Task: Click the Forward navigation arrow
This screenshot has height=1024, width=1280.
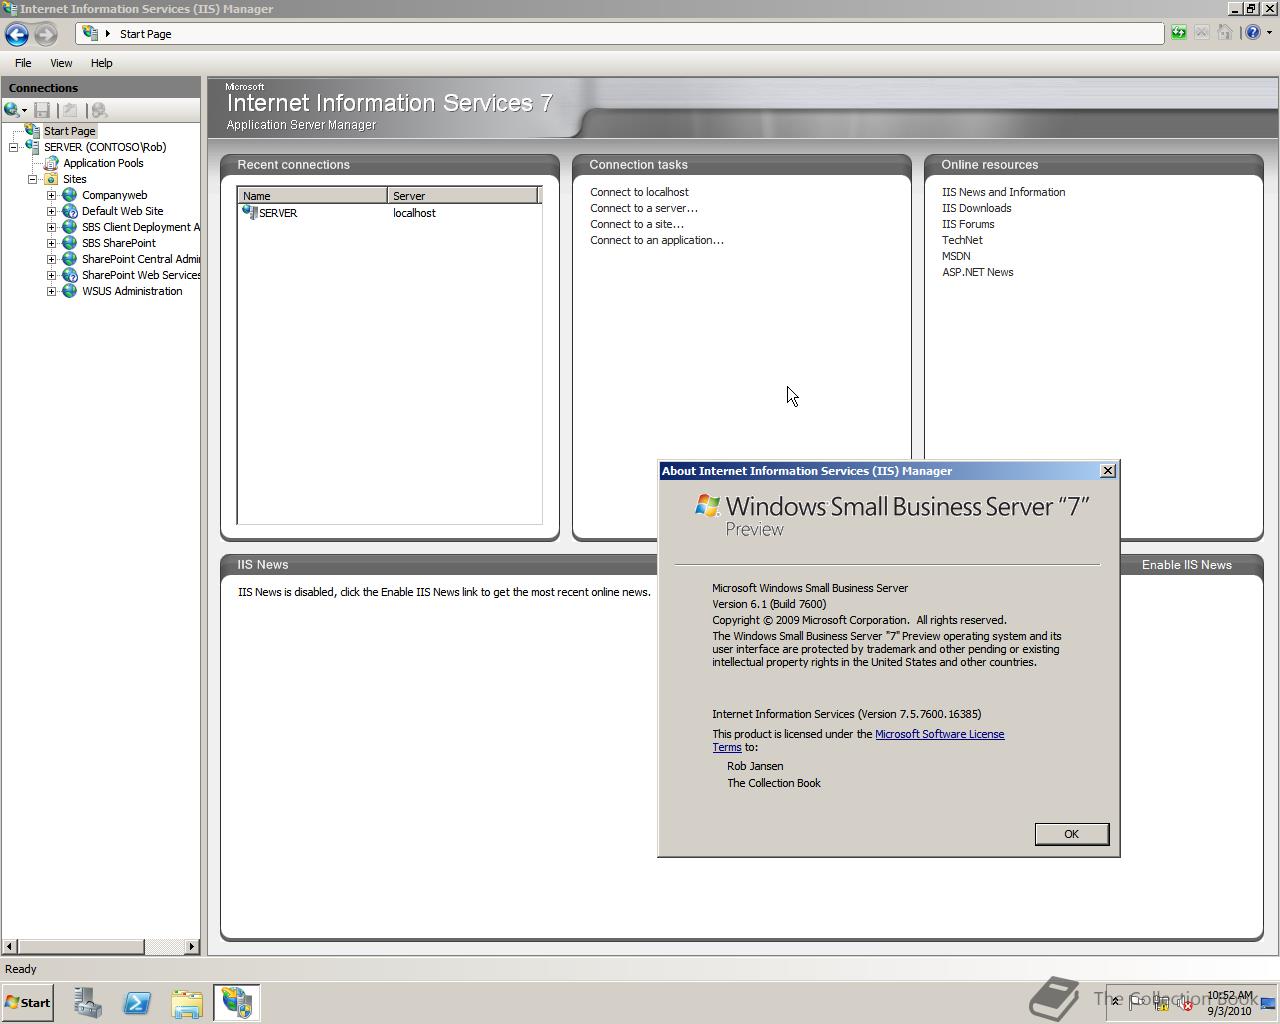Action: point(45,34)
